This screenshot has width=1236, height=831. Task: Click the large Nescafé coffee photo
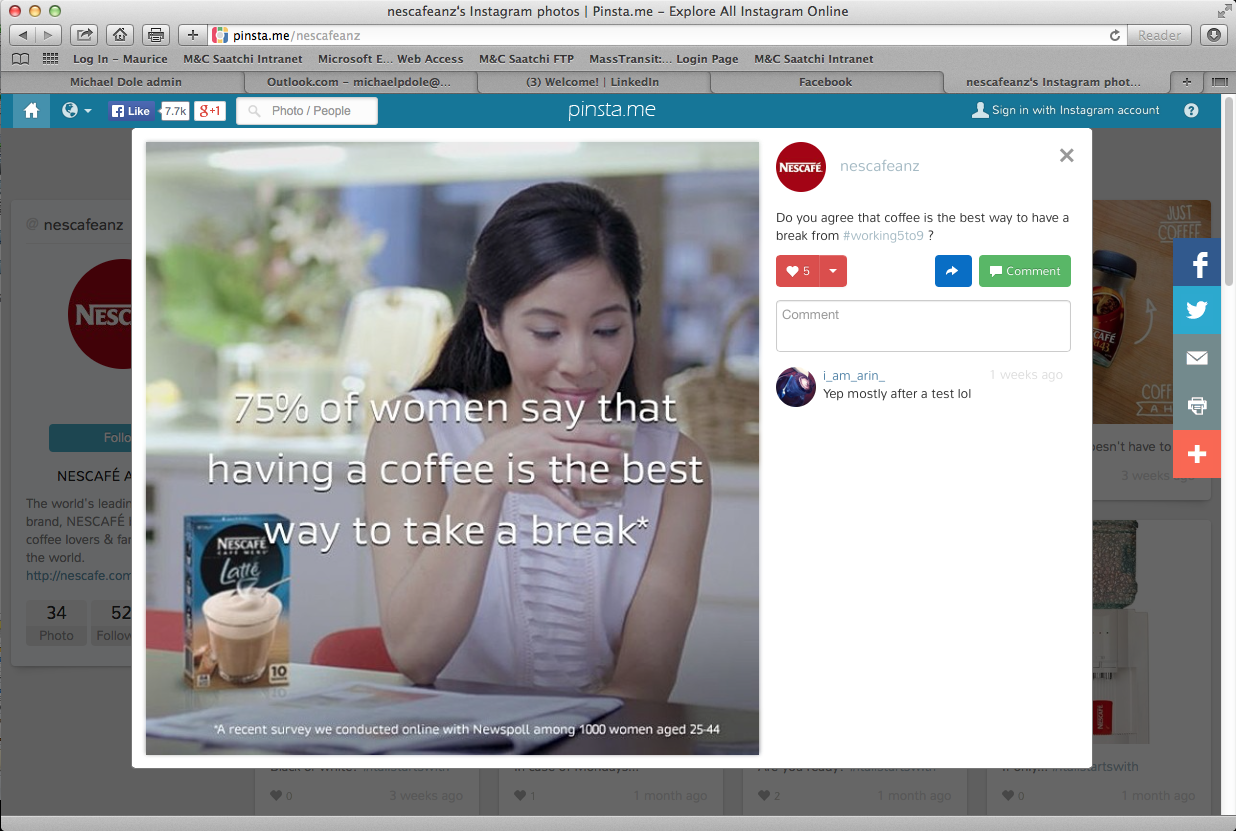(x=452, y=448)
